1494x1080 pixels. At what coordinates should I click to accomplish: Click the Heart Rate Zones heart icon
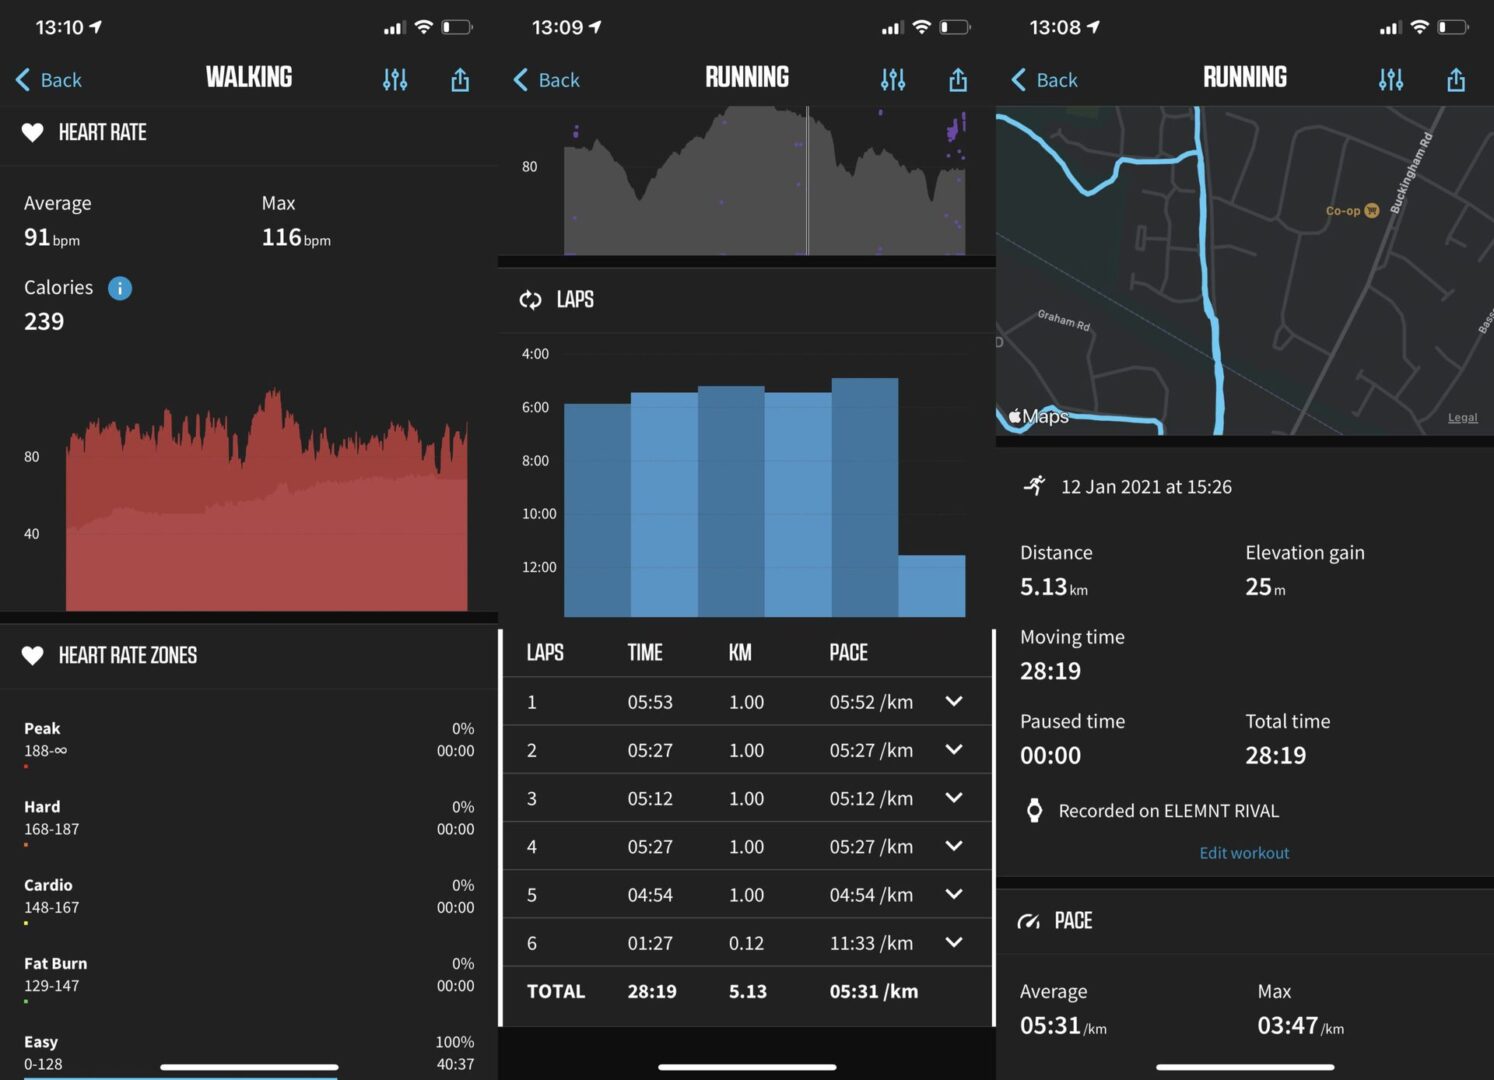(x=34, y=655)
